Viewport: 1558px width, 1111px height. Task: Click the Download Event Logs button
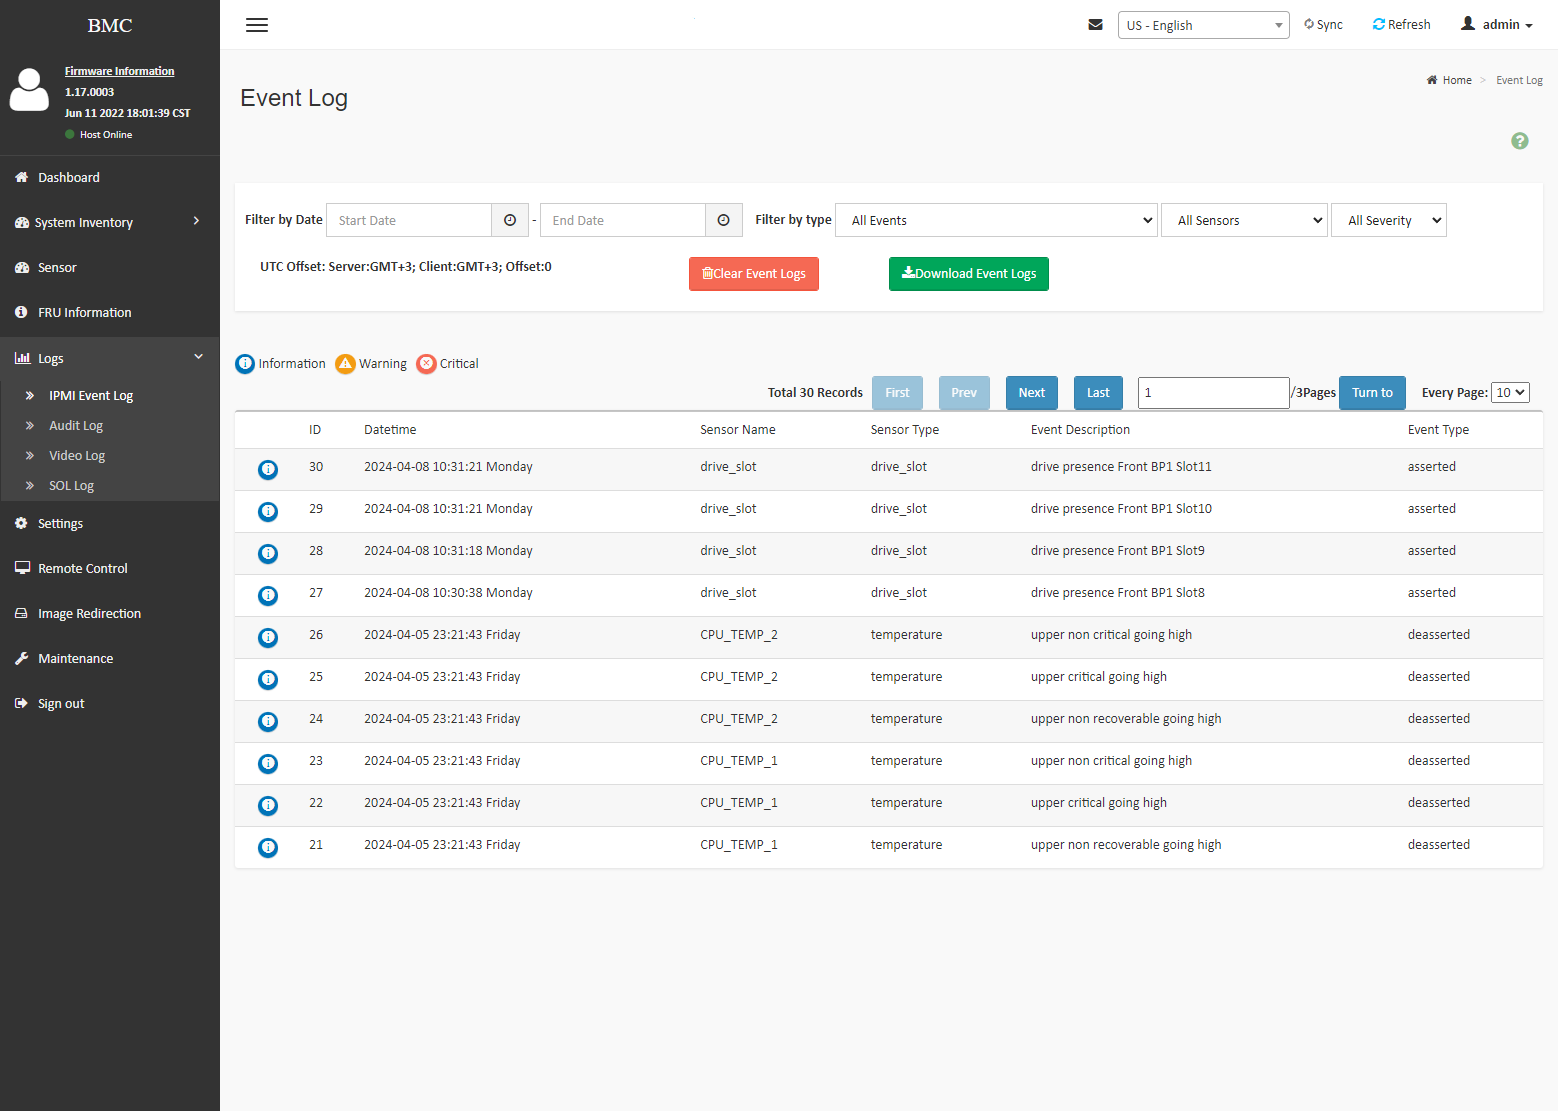click(x=969, y=274)
